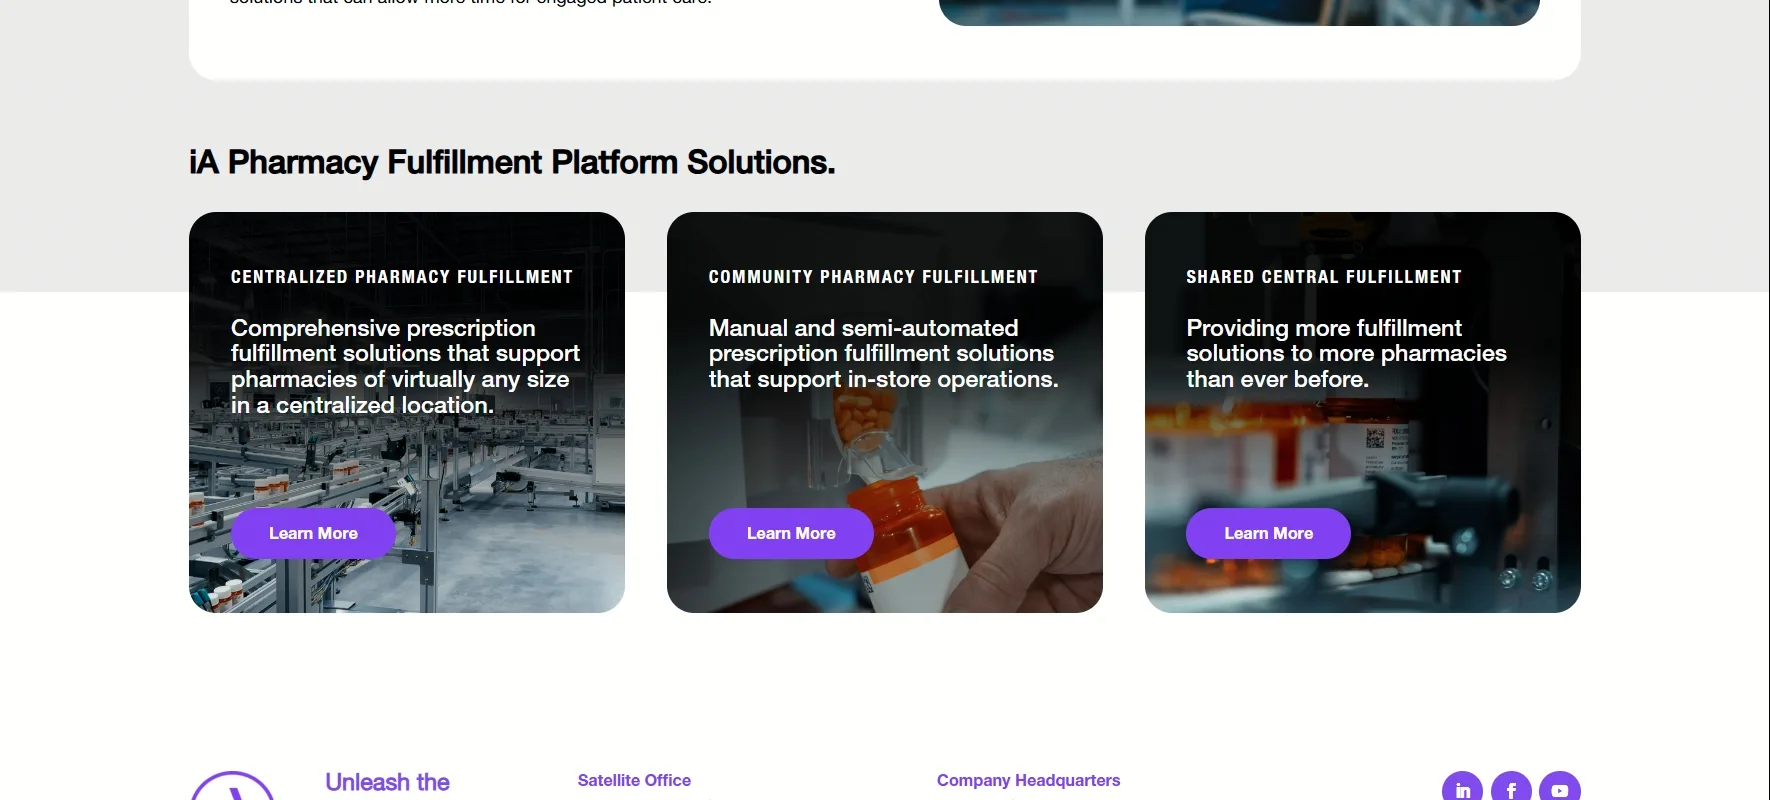Click the 'Unleash the' footer tagline
This screenshot has width=1770, height=800.
pyautogui.click(x=387, y=783)
